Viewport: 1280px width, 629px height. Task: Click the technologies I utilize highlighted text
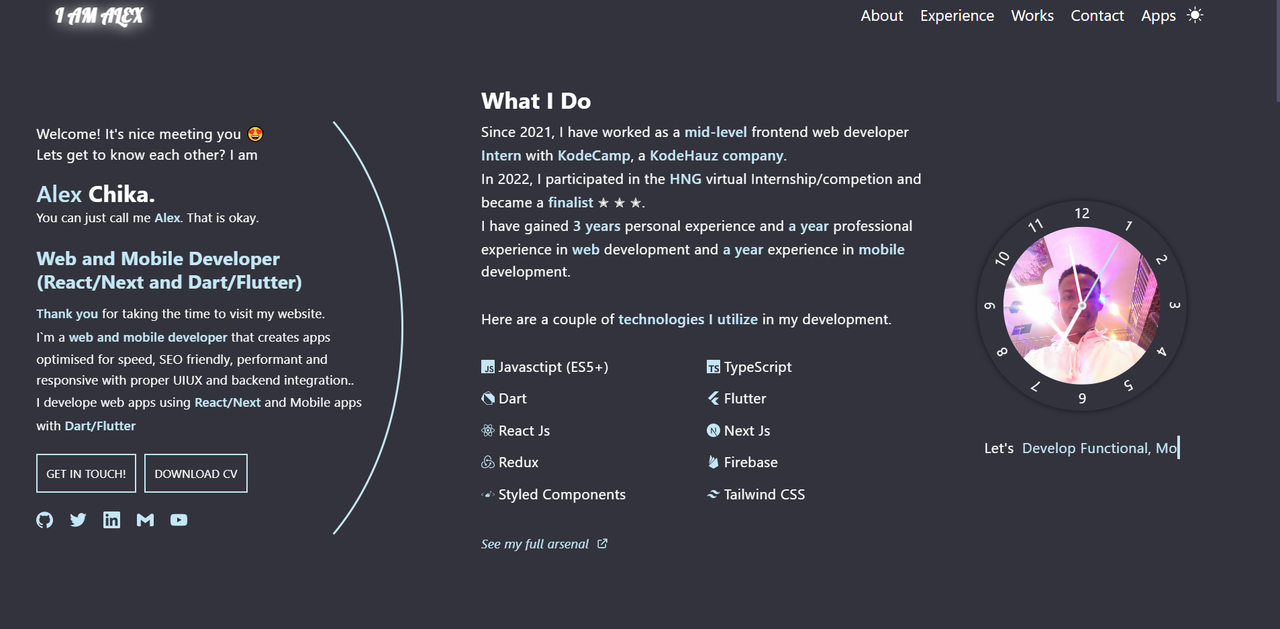coord(688,320)
